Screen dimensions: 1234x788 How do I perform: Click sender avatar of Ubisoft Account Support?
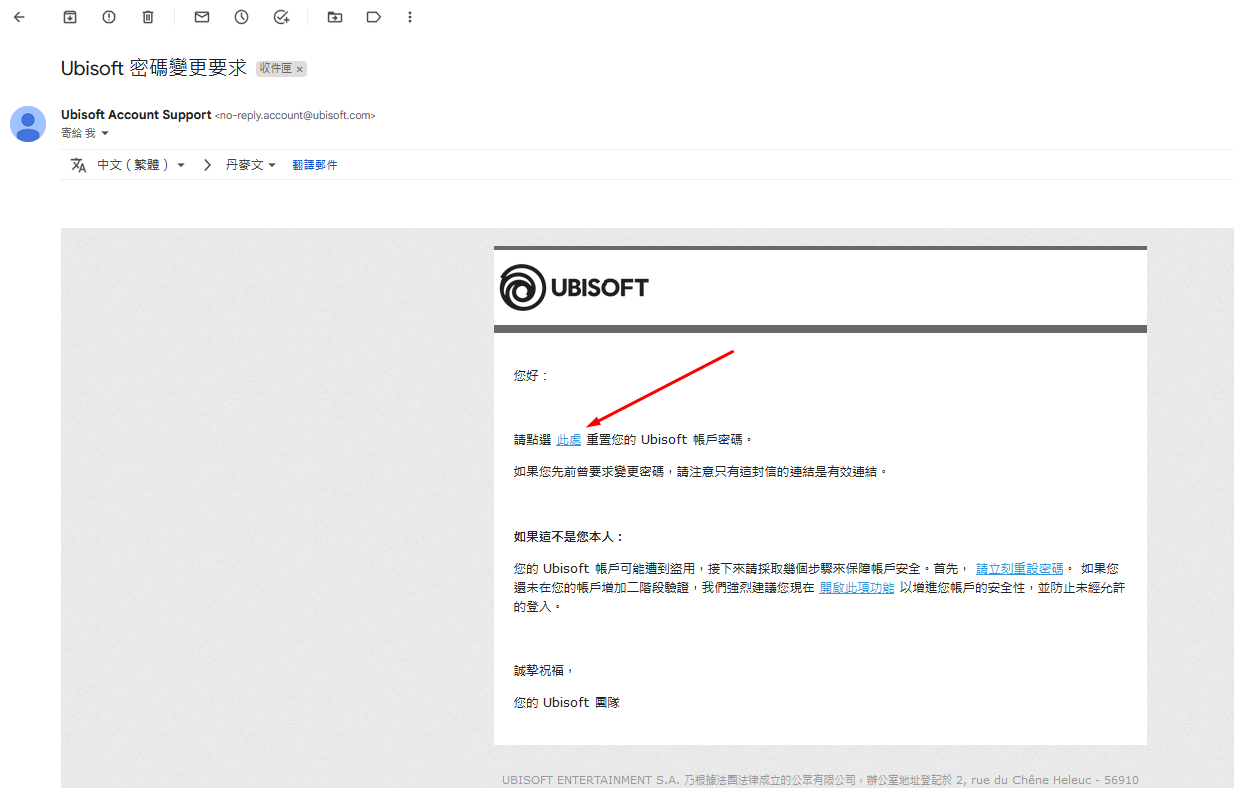coord(28,124)
